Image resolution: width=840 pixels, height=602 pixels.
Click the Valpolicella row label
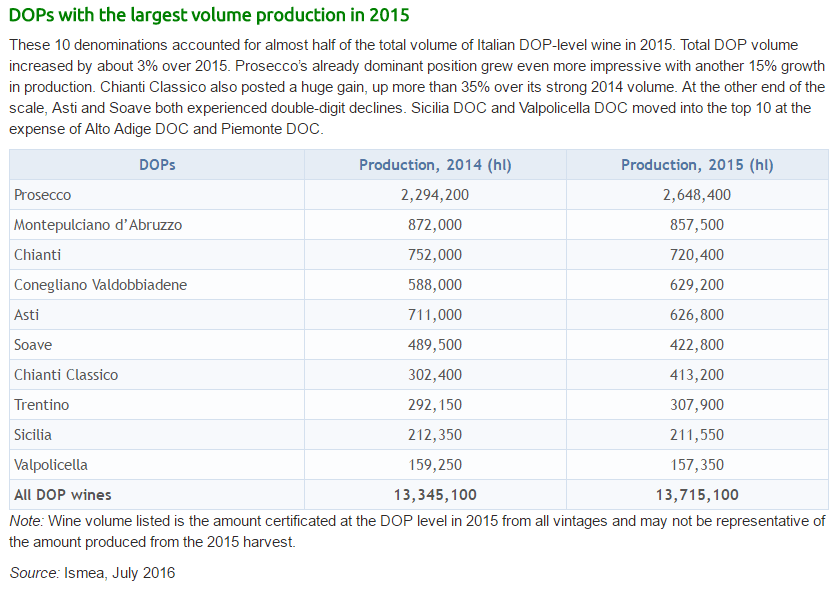[x=51, y=465]
